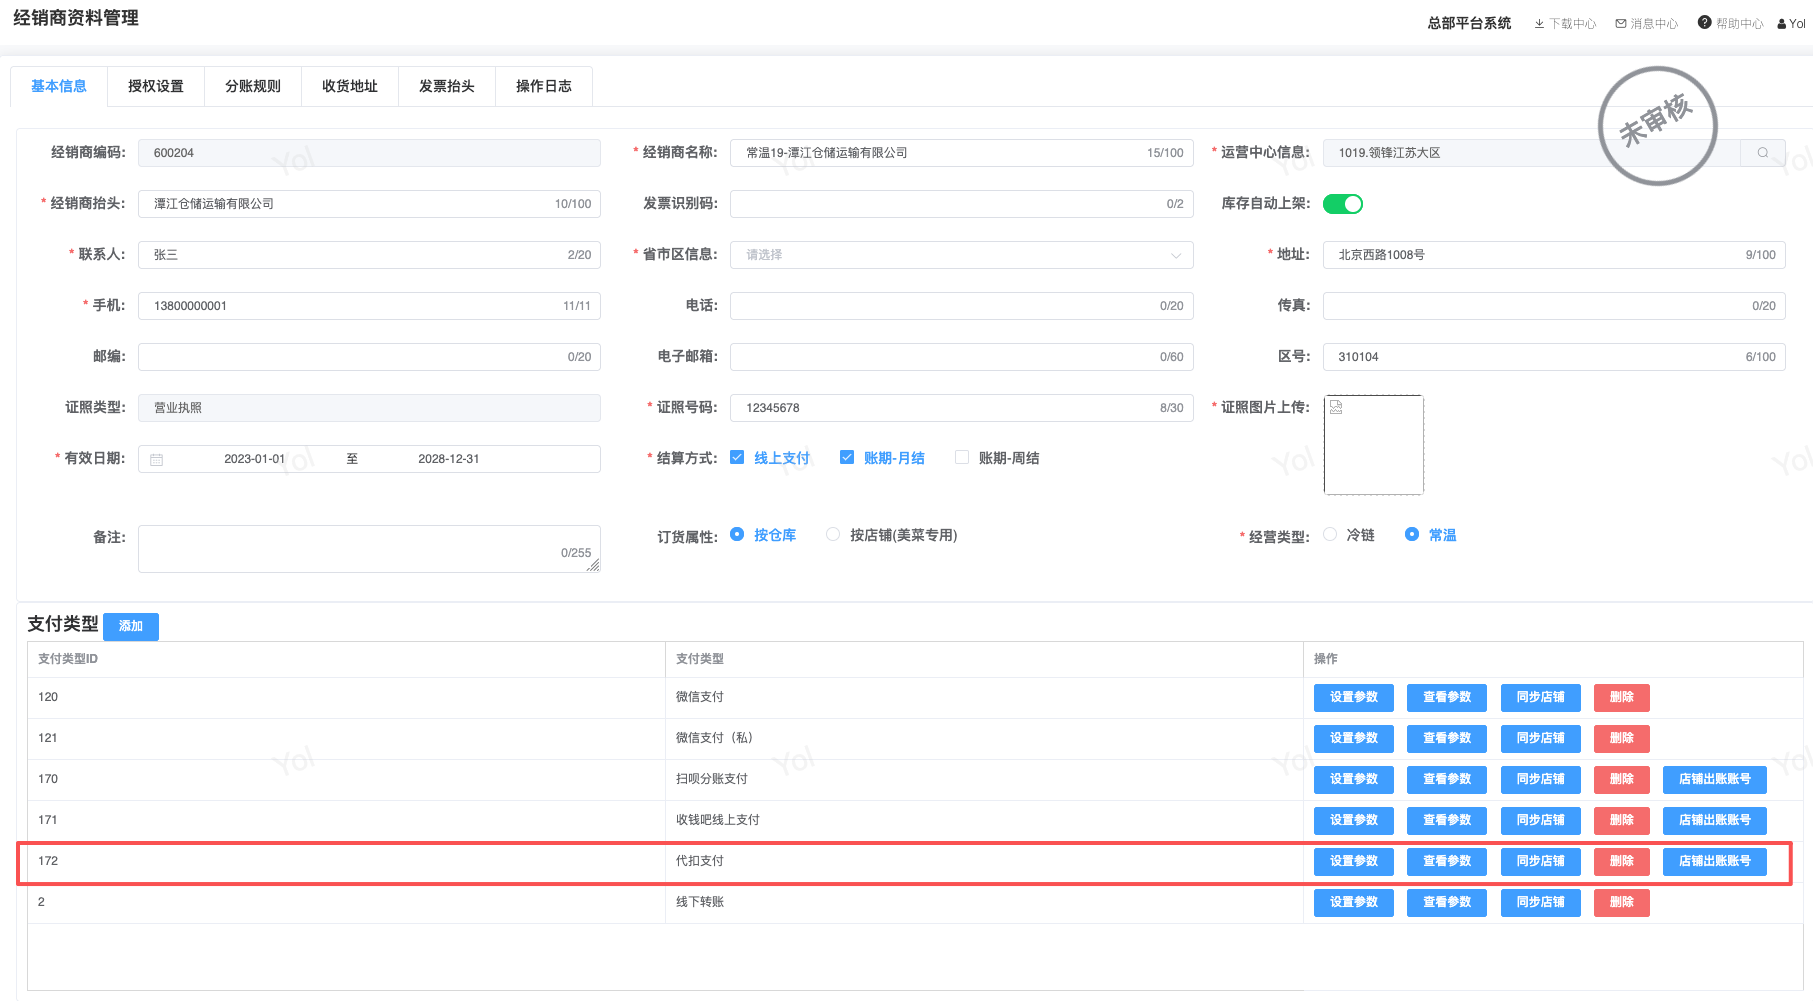The height and width of the screenshot is (1001, 1813).
Task: Open the 操作日志 tab
Action: [x=544, y=86]
